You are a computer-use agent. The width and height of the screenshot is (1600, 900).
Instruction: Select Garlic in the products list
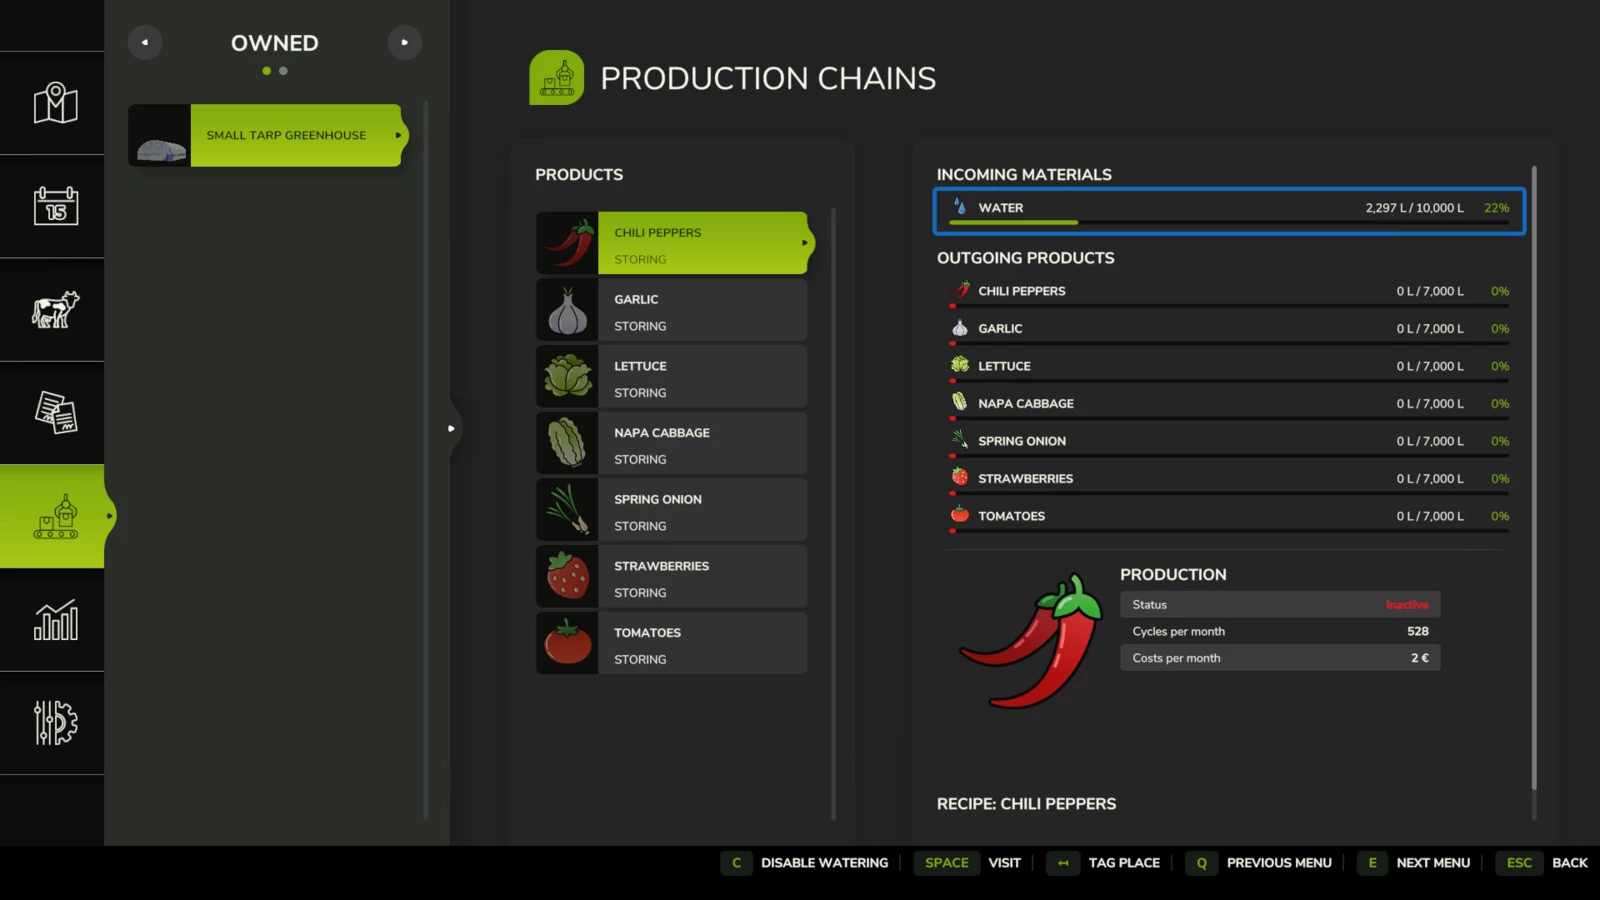pyautogui.click(x=701, y=311)
